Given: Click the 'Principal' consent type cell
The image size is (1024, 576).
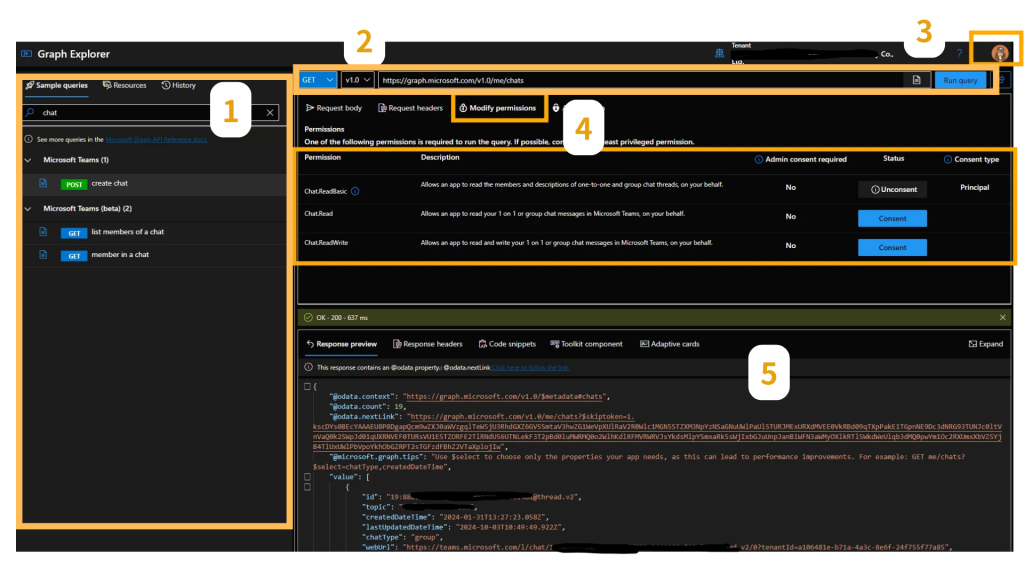Looking at the screenshot, I should point(974,187).
